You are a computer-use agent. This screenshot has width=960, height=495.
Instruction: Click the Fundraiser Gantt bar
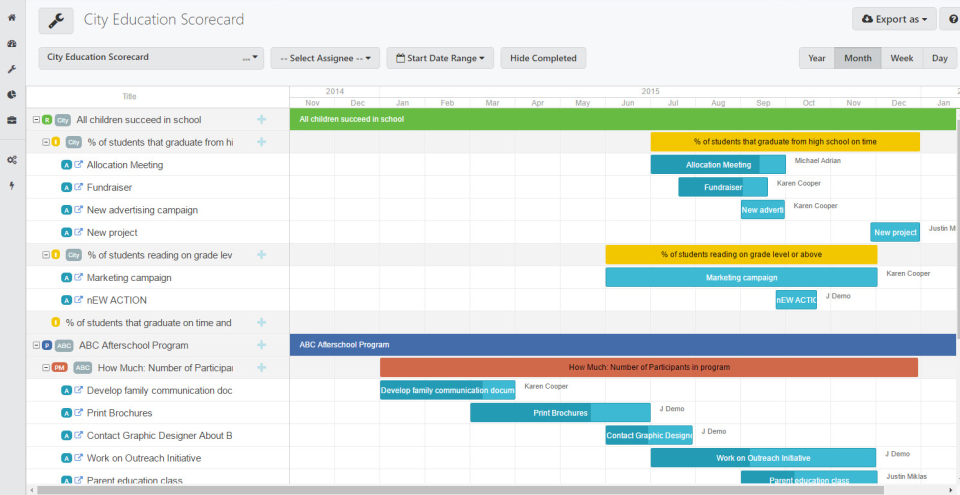pyautogui.click(x=723, y=187)
